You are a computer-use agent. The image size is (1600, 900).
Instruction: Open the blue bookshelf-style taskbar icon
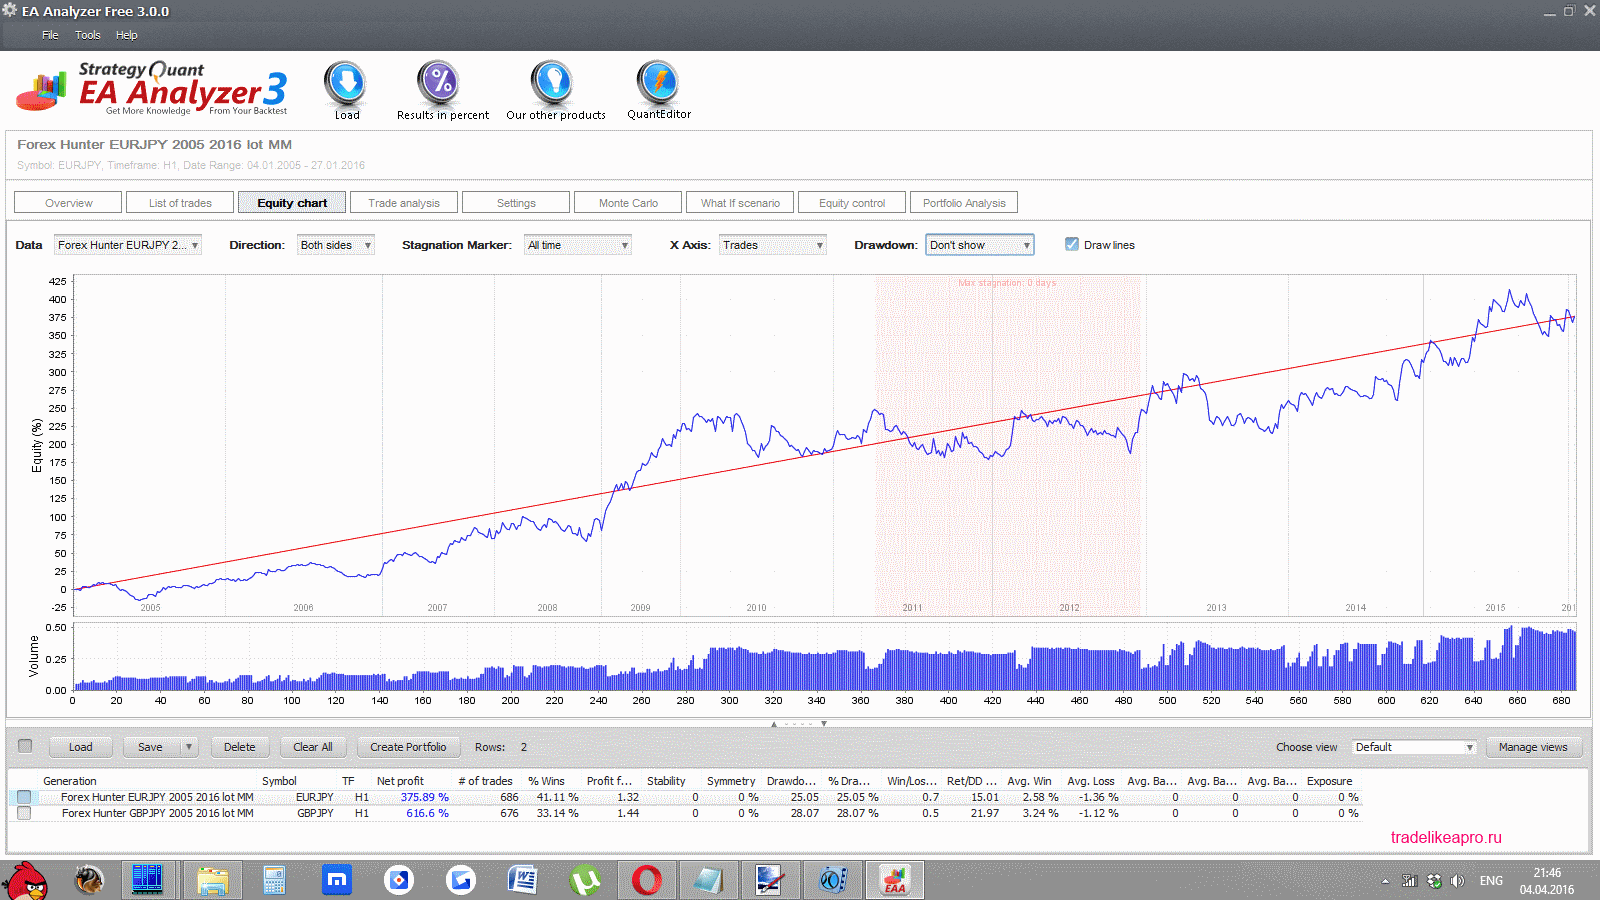147,881
